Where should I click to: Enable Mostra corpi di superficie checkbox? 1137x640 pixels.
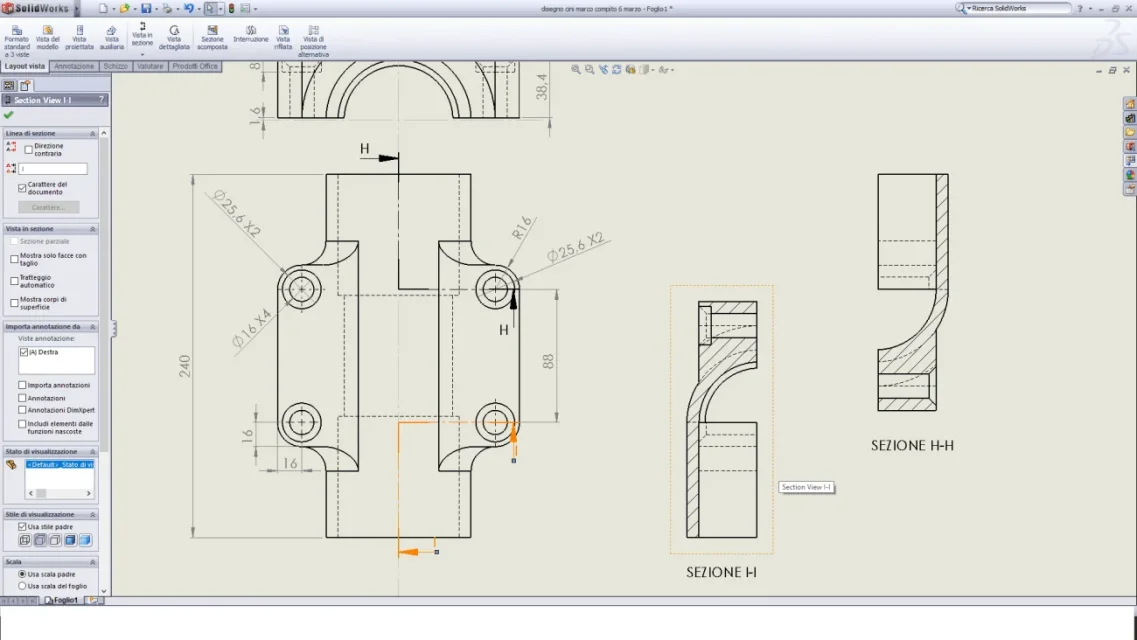[x=15, y=302]
